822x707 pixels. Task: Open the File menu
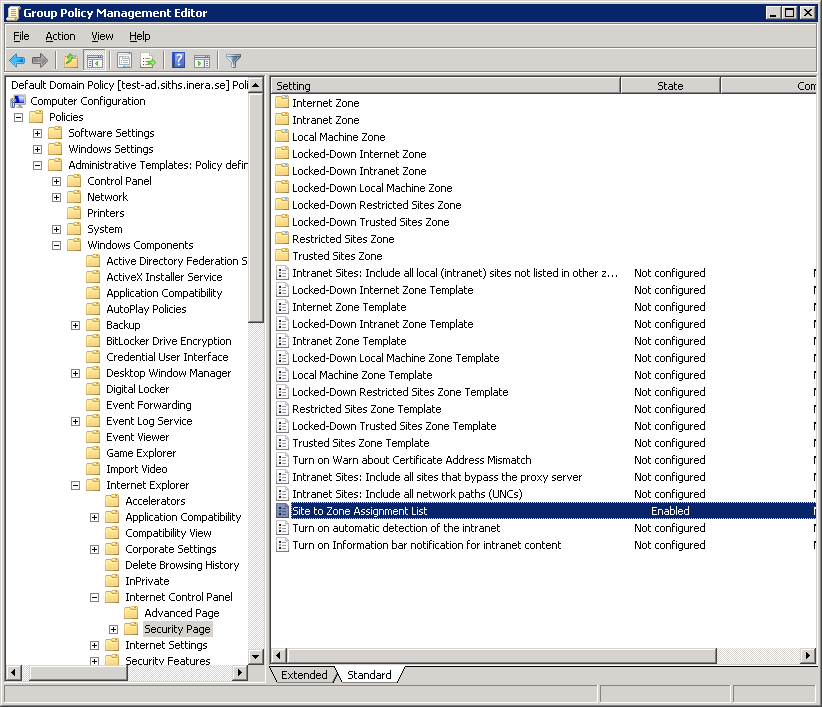click(21, 36)
